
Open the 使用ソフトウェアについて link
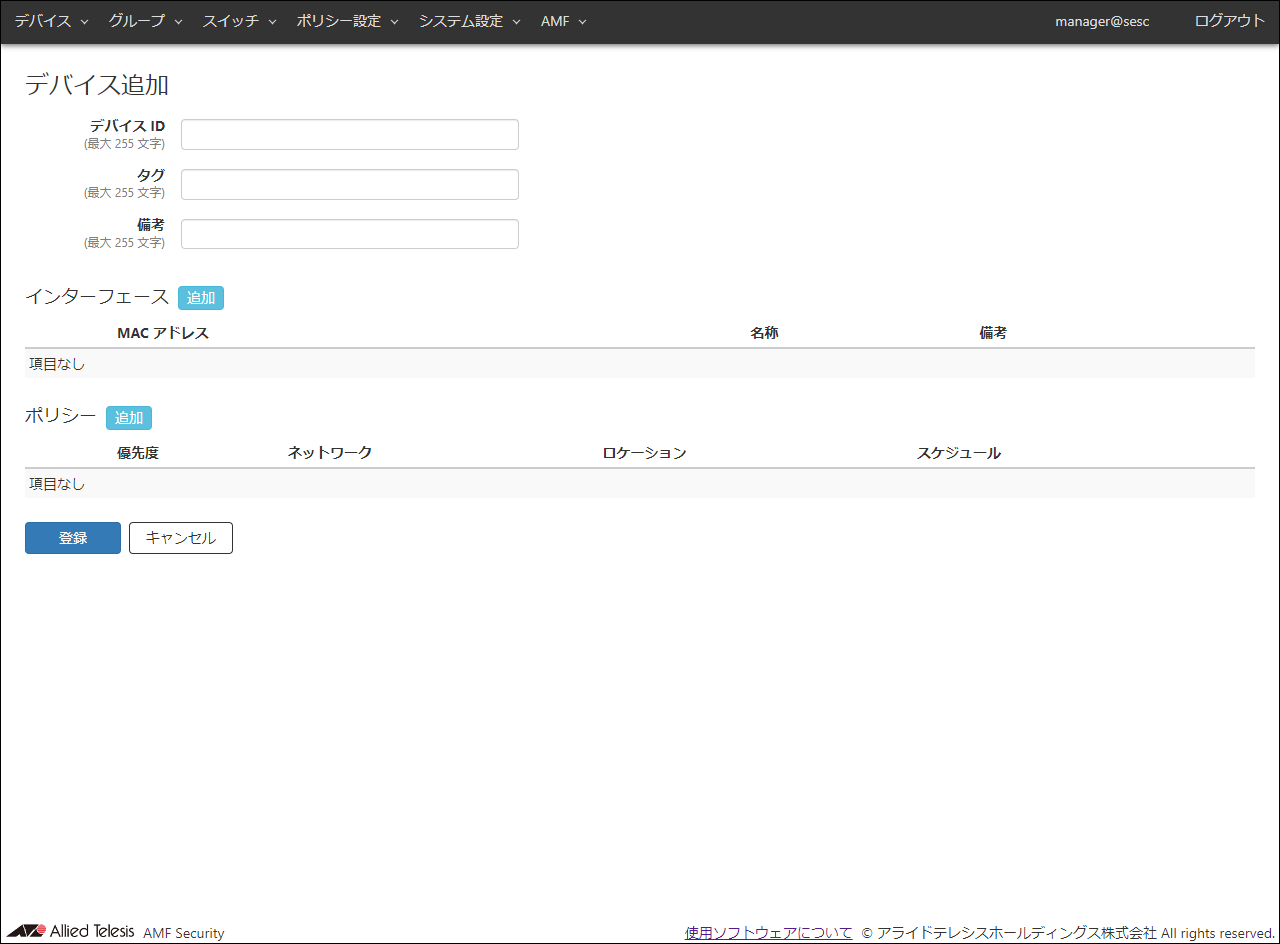768,933
